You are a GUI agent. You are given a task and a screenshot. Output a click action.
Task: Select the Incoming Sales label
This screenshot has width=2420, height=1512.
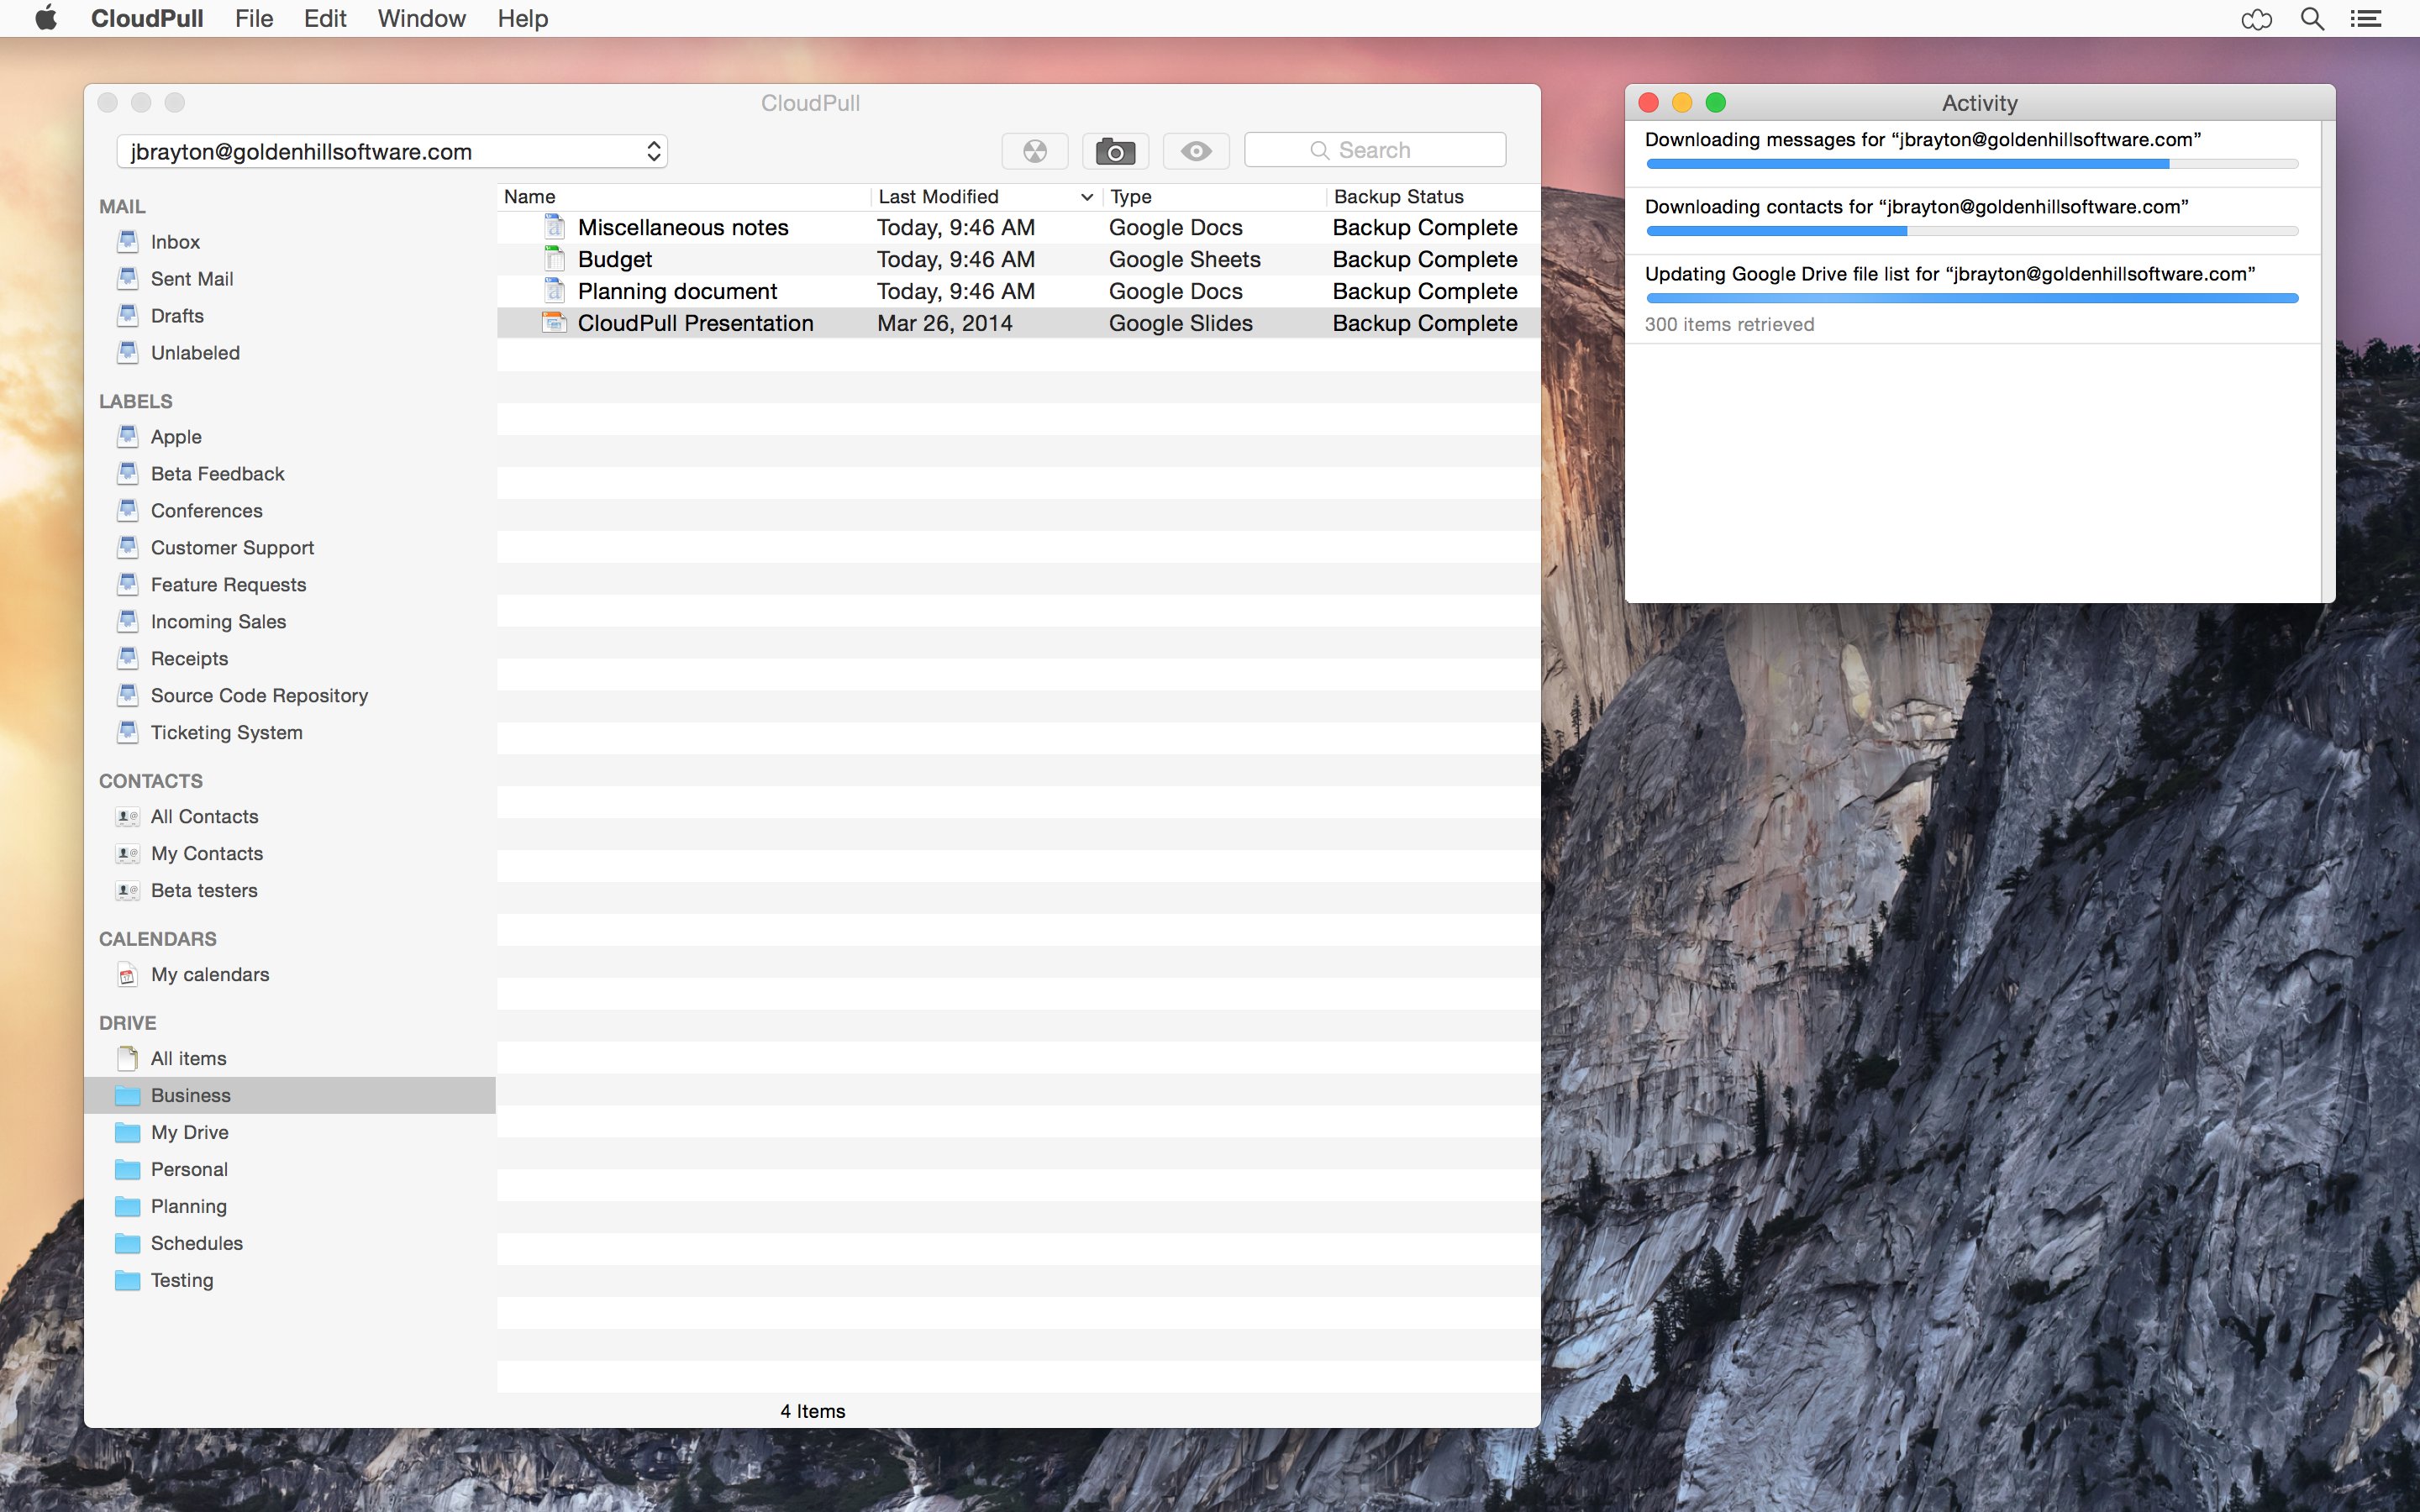coord(218,621)
